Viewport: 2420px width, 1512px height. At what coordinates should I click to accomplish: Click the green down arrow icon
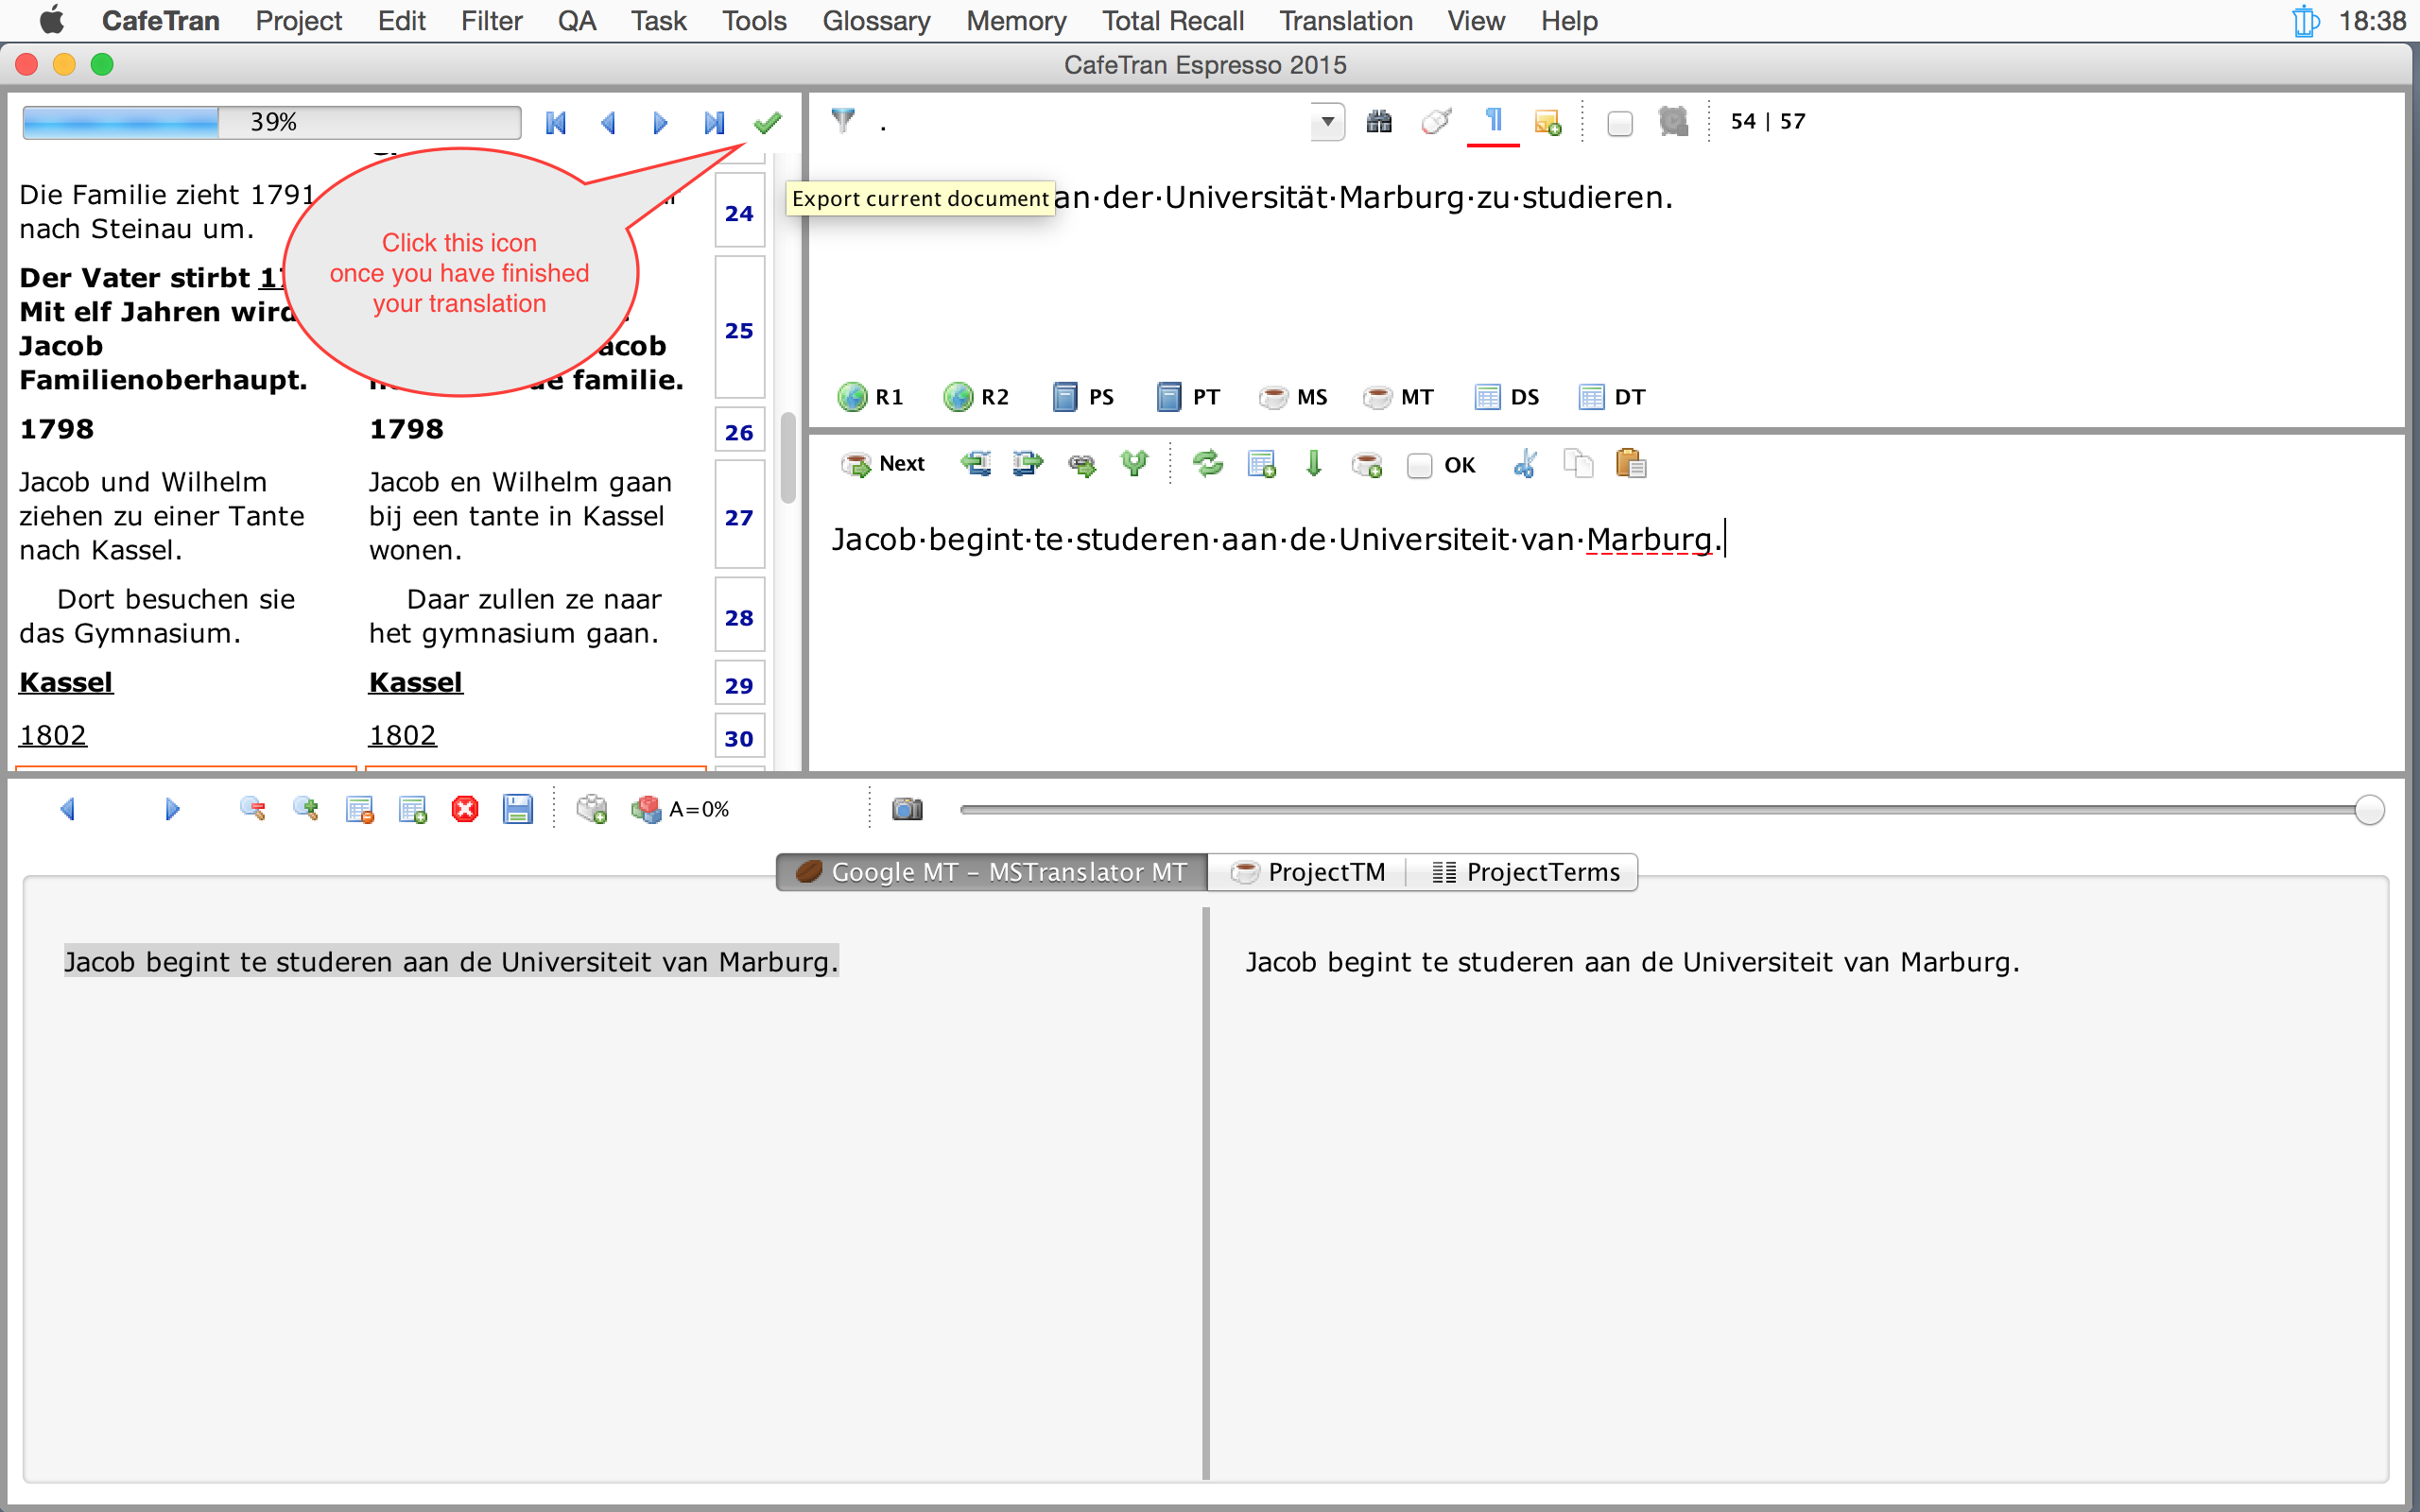click(1314, 464)
